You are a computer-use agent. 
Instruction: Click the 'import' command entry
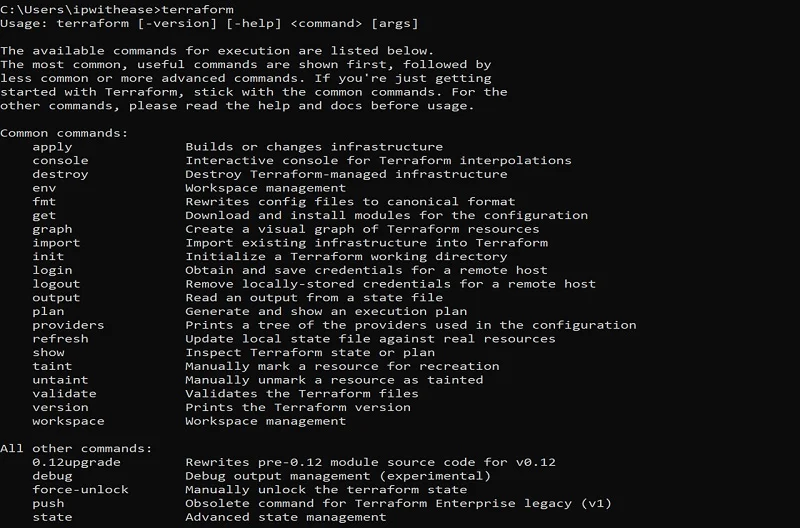coord(56,243)
